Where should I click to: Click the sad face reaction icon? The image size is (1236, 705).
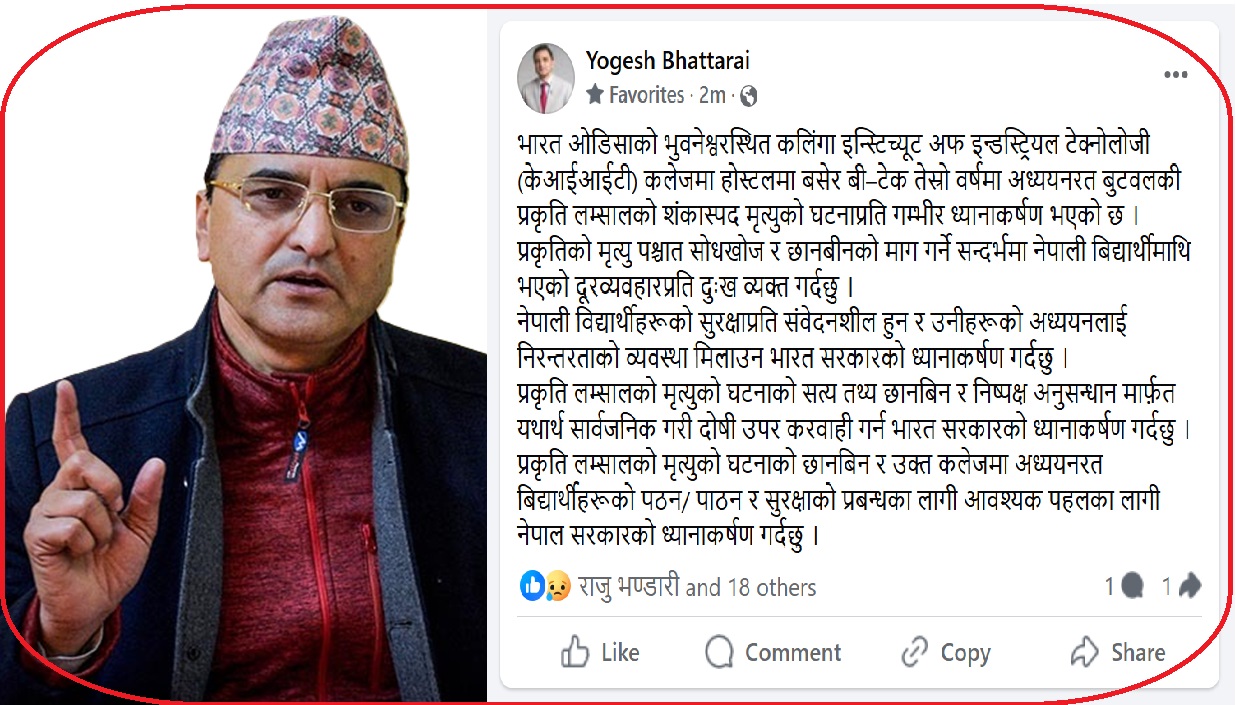point(557,587)
